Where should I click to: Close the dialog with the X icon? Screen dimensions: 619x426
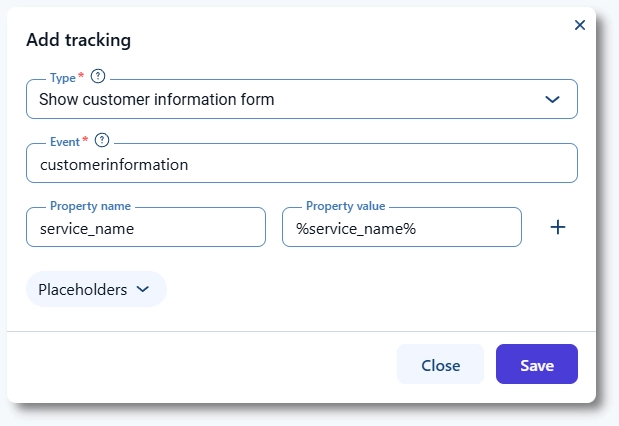580,25
